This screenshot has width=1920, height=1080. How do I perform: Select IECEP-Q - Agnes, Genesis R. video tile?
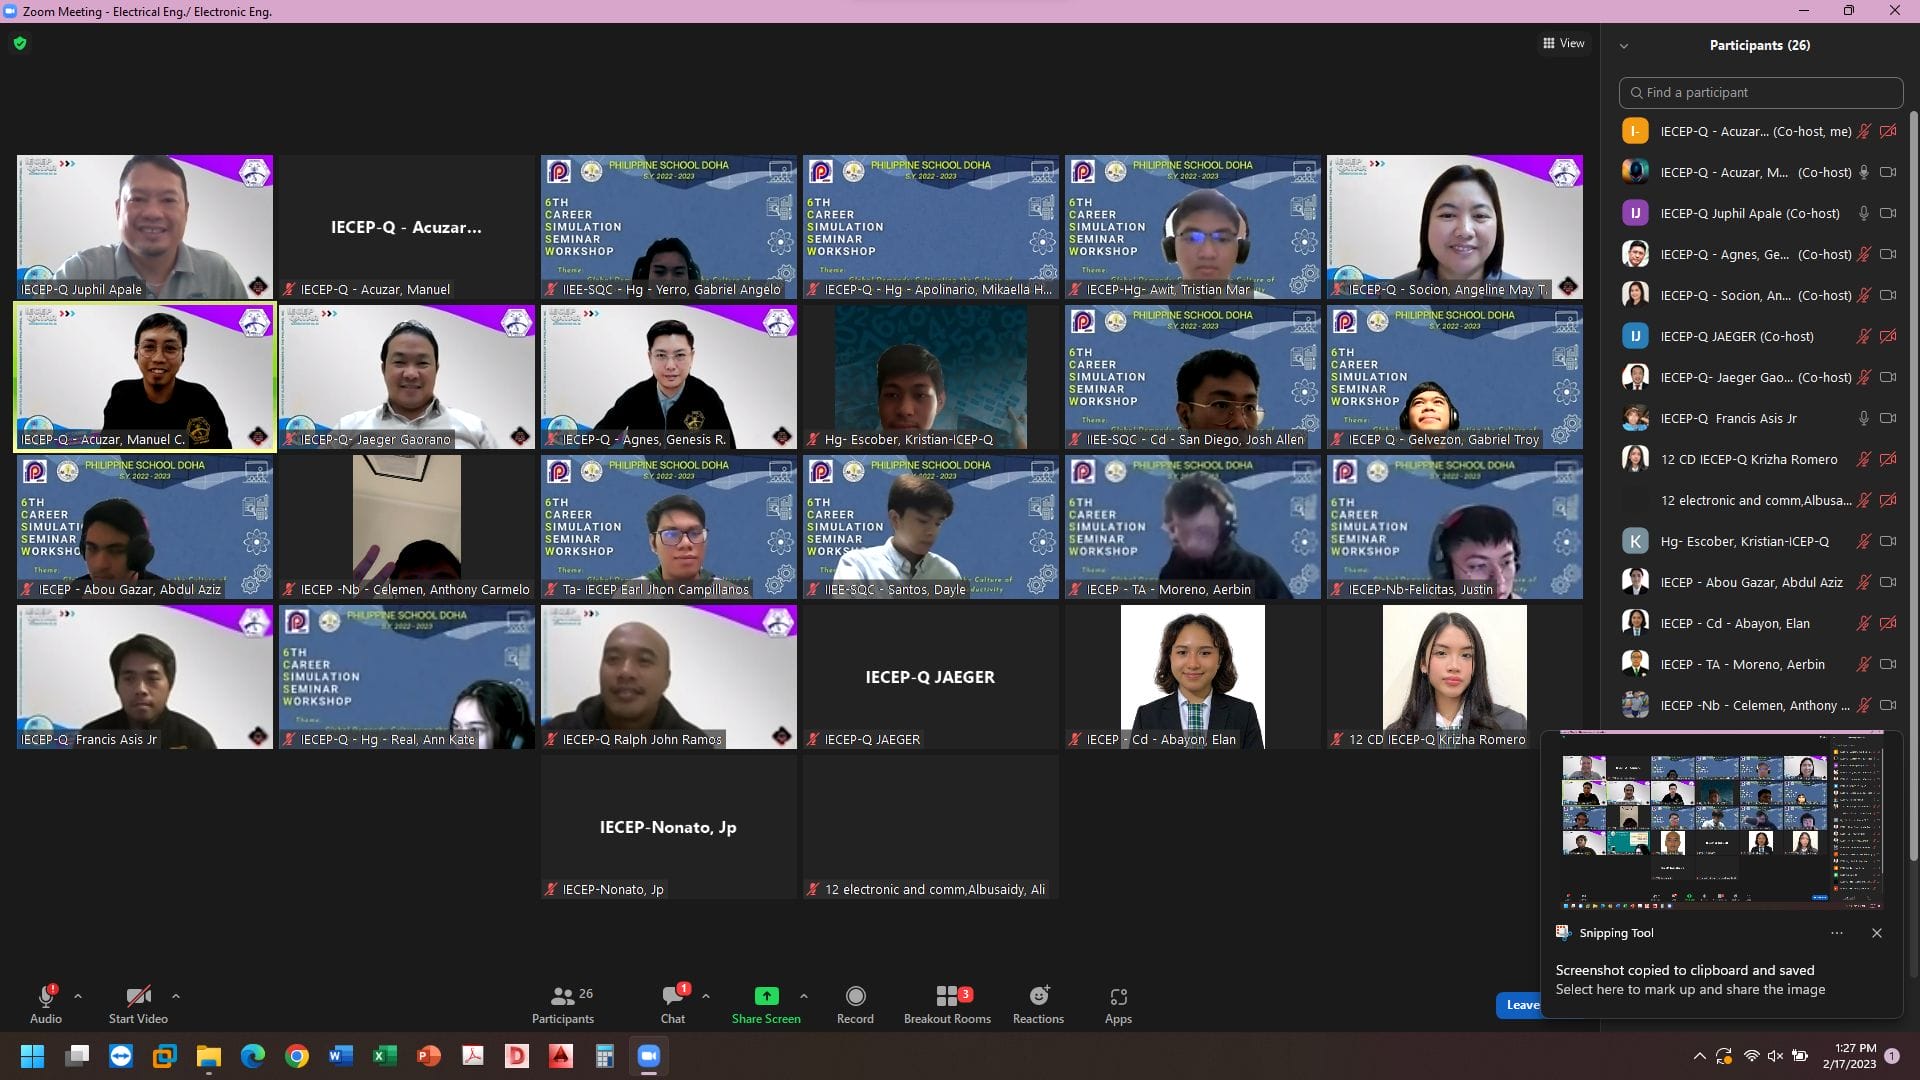click(669, 377)
